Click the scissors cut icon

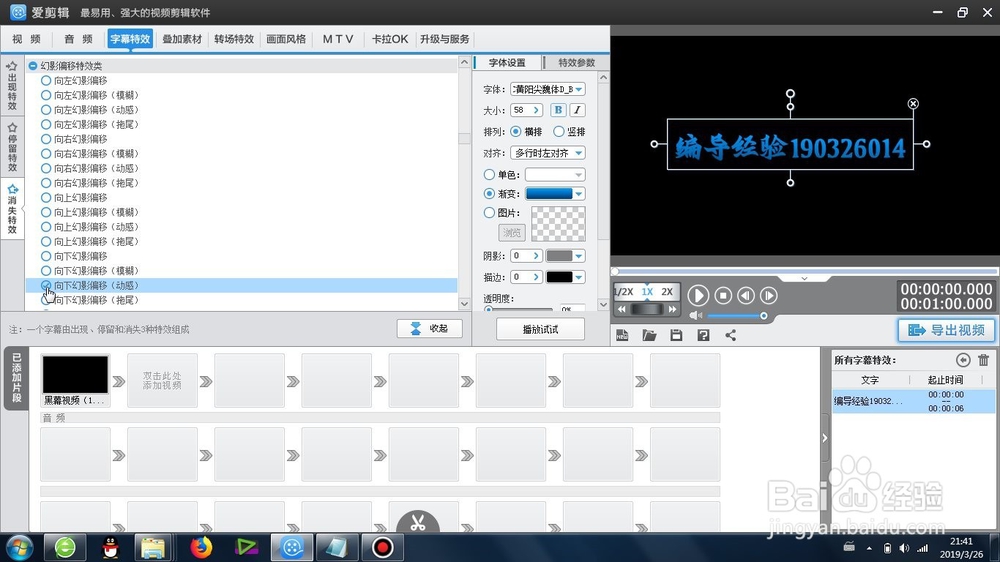point(418,523)
